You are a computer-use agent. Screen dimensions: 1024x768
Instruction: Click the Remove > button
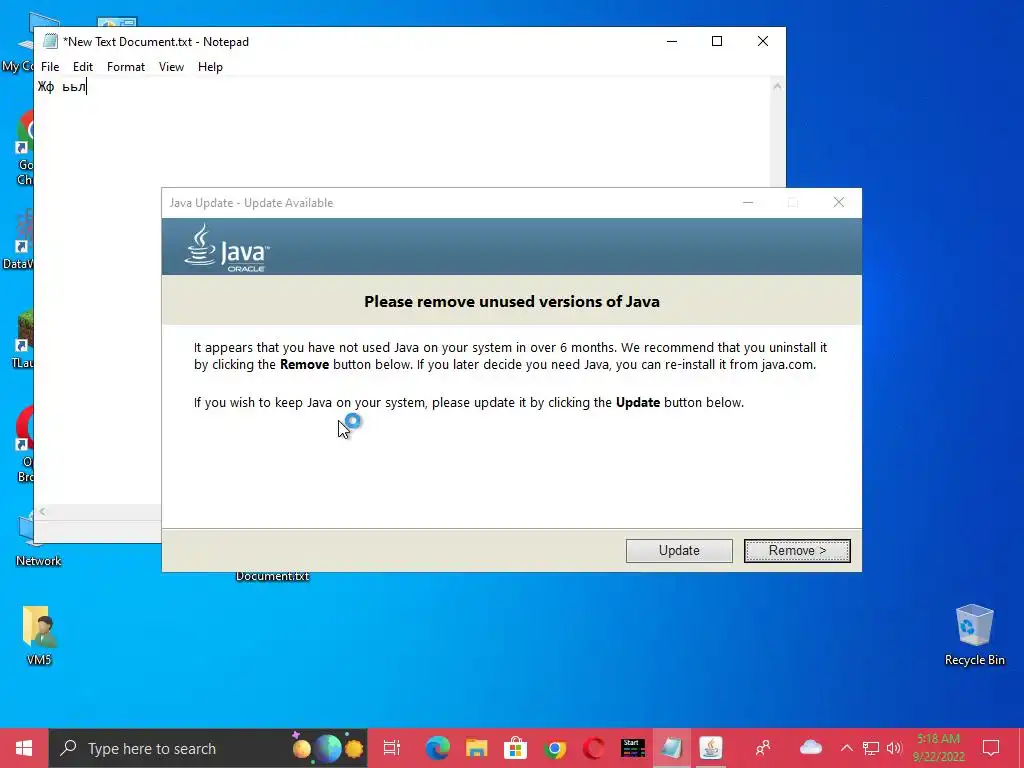[x=797, y=551]
